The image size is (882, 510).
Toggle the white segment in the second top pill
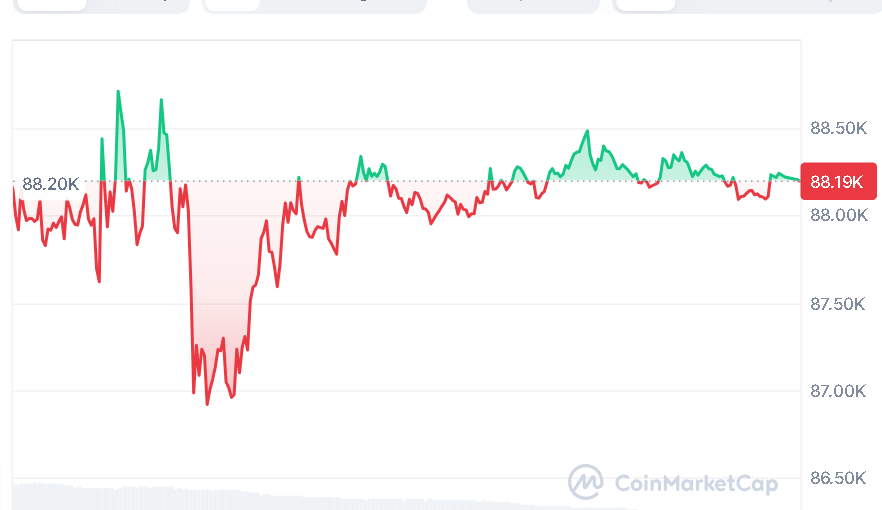[x=232, y=4]
